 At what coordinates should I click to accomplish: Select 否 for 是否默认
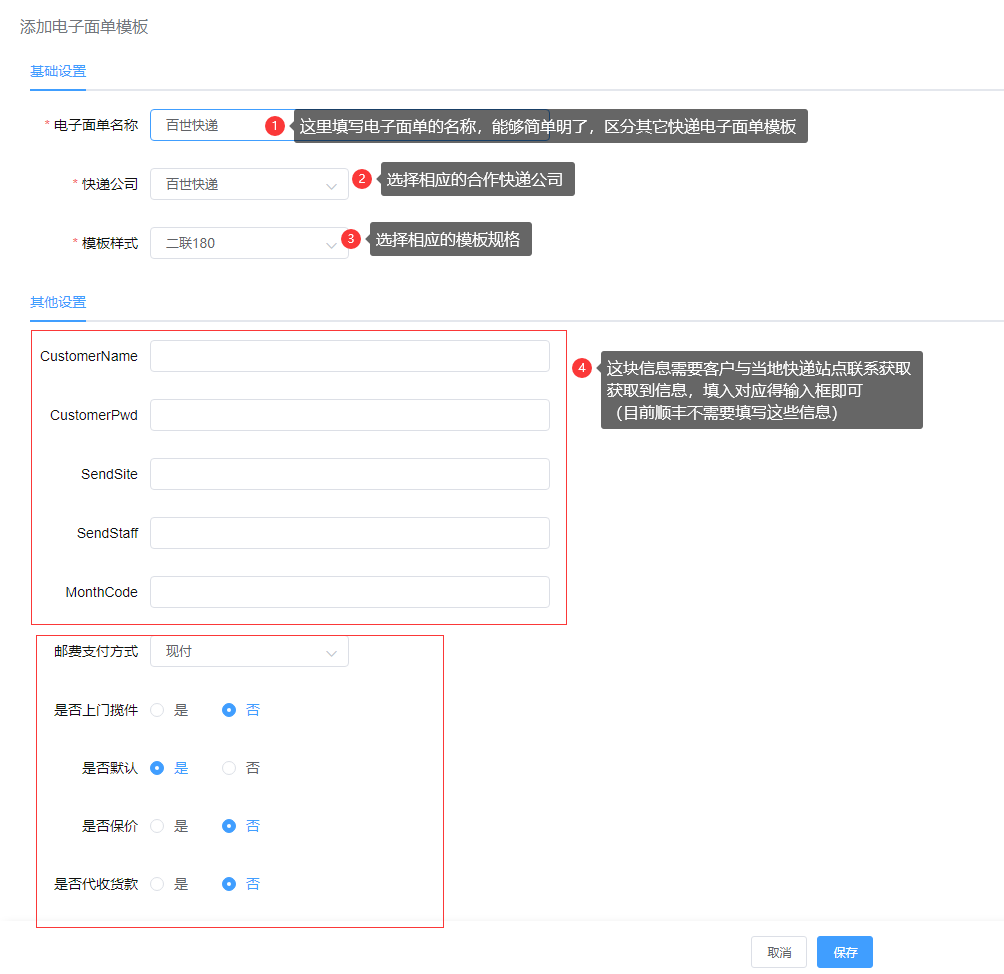click(229, 768)
